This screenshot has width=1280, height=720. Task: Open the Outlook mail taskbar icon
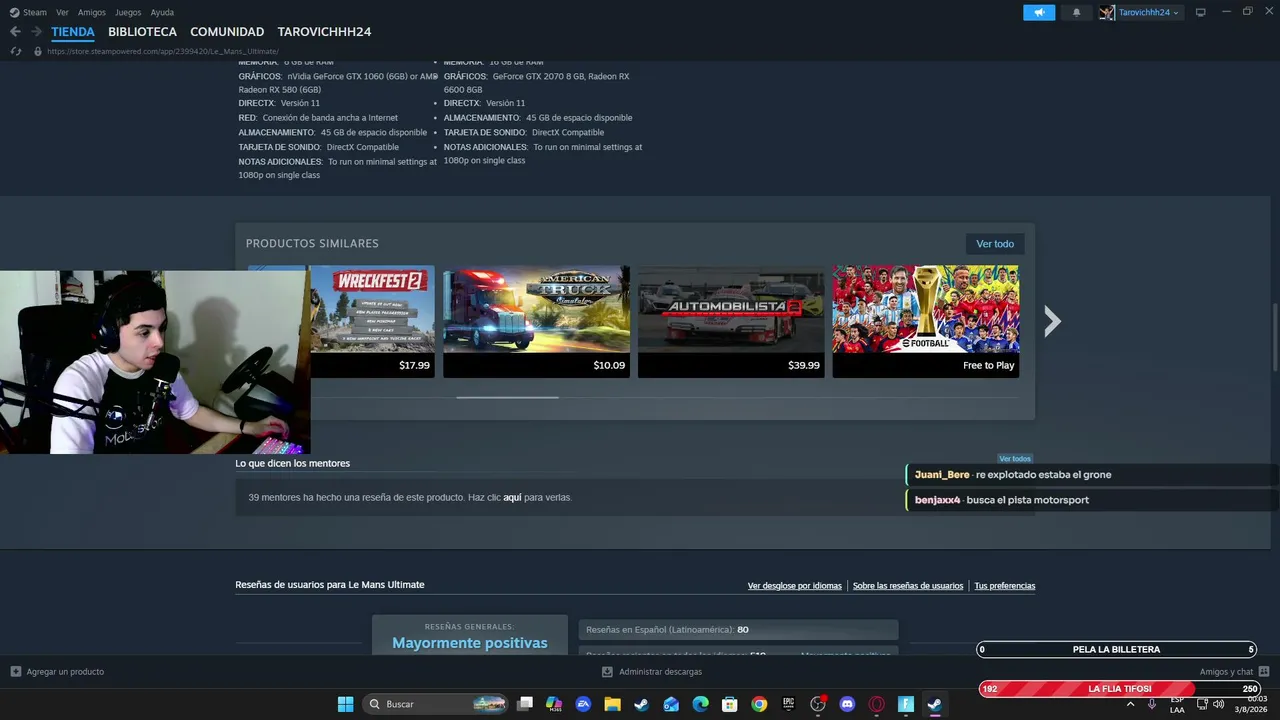(671, 704)
